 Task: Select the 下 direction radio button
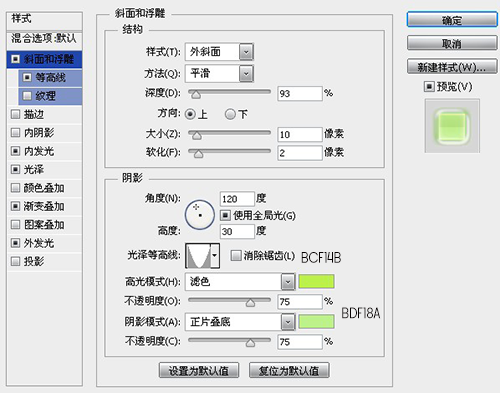[230, 114]
